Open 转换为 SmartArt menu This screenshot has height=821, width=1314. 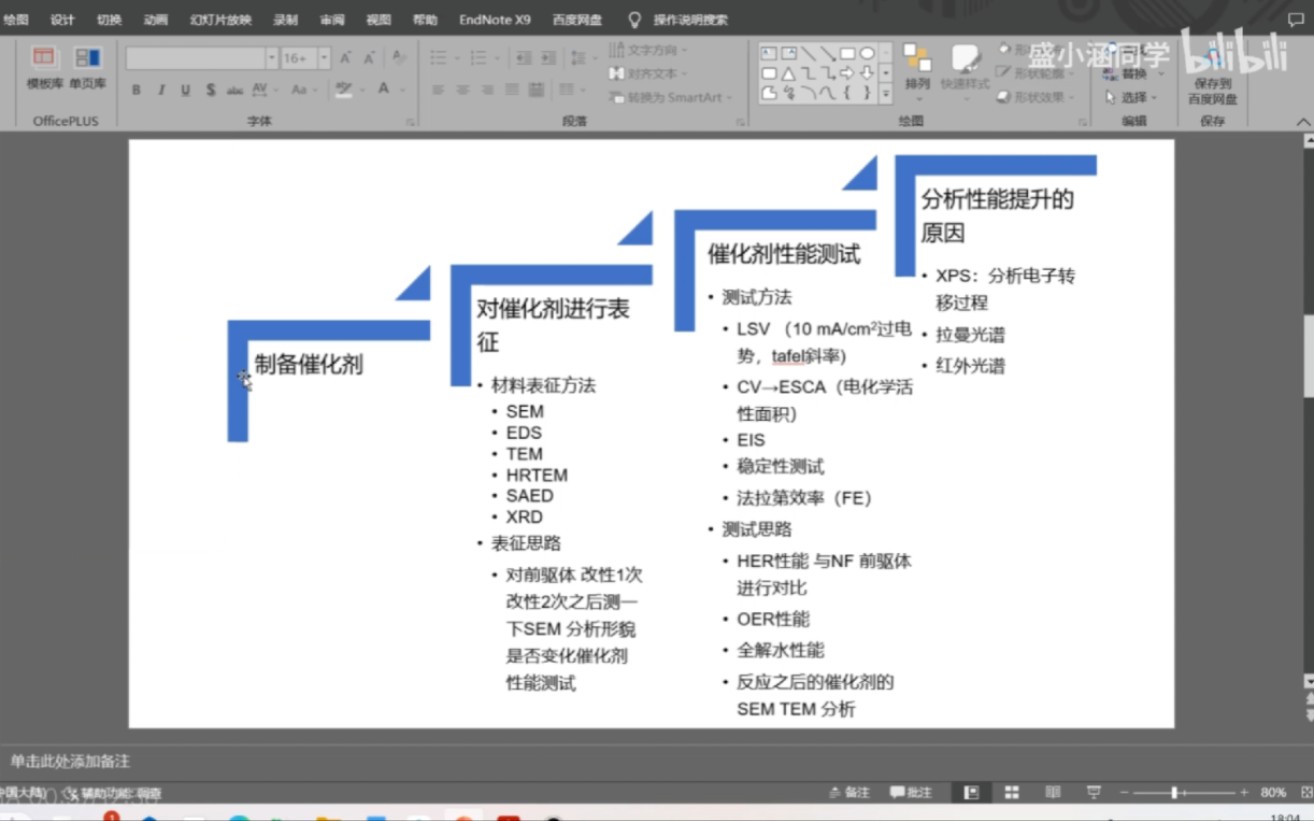[670, 97]
